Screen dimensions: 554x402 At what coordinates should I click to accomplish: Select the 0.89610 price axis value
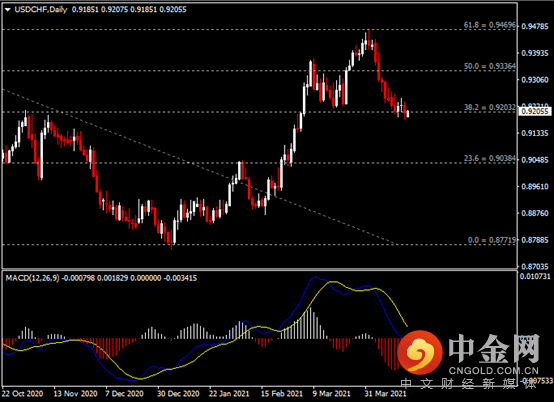pos(535,187)
